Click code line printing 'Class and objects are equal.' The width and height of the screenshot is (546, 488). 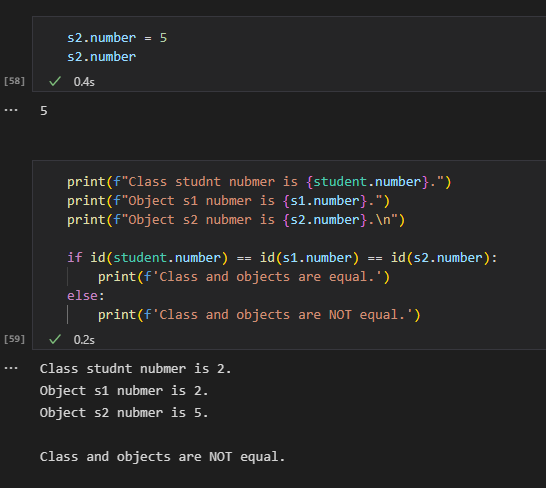pos(244,277)
